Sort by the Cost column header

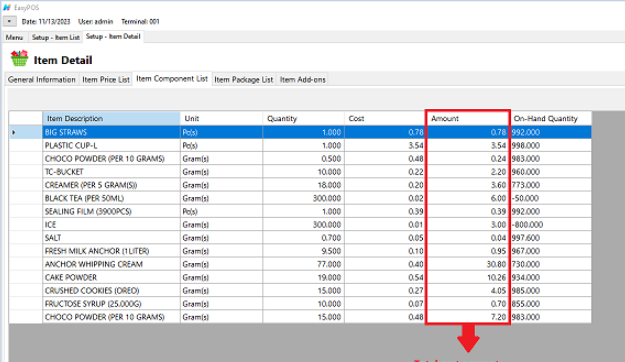[x=385, y=118]
